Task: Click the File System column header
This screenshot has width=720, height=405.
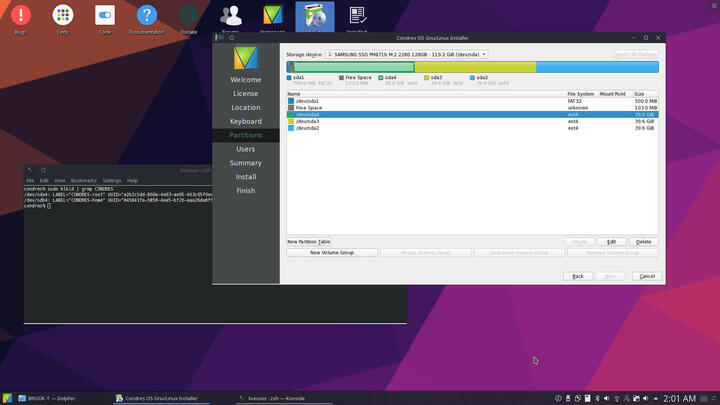Action: pyautogui.click(x=580, y=94)
